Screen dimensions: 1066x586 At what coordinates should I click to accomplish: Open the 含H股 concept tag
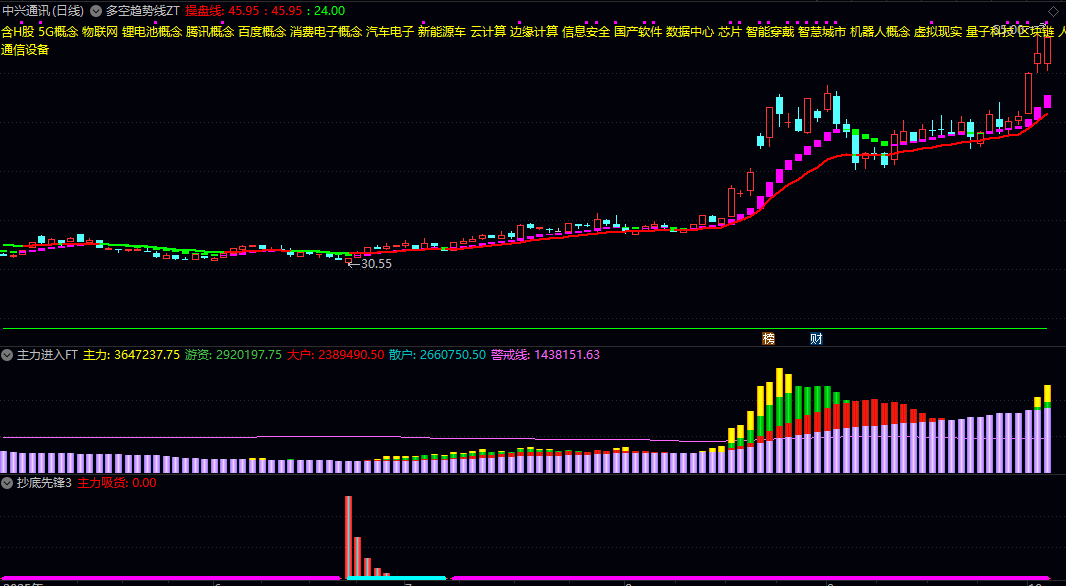(x=18, y=31)
